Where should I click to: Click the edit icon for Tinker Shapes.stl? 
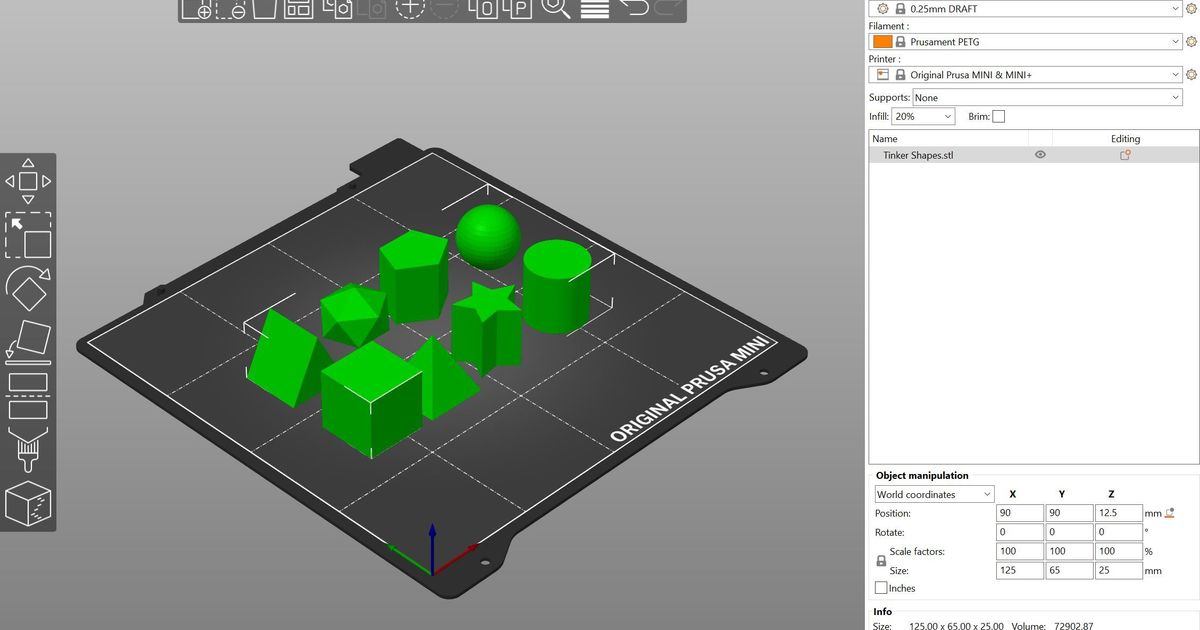point(1124,155)
